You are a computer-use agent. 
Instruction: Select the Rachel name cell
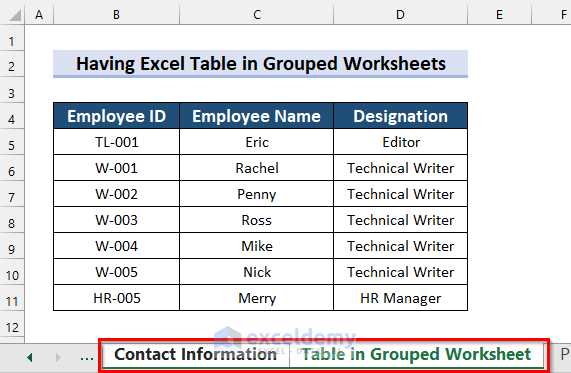point(256,168)
